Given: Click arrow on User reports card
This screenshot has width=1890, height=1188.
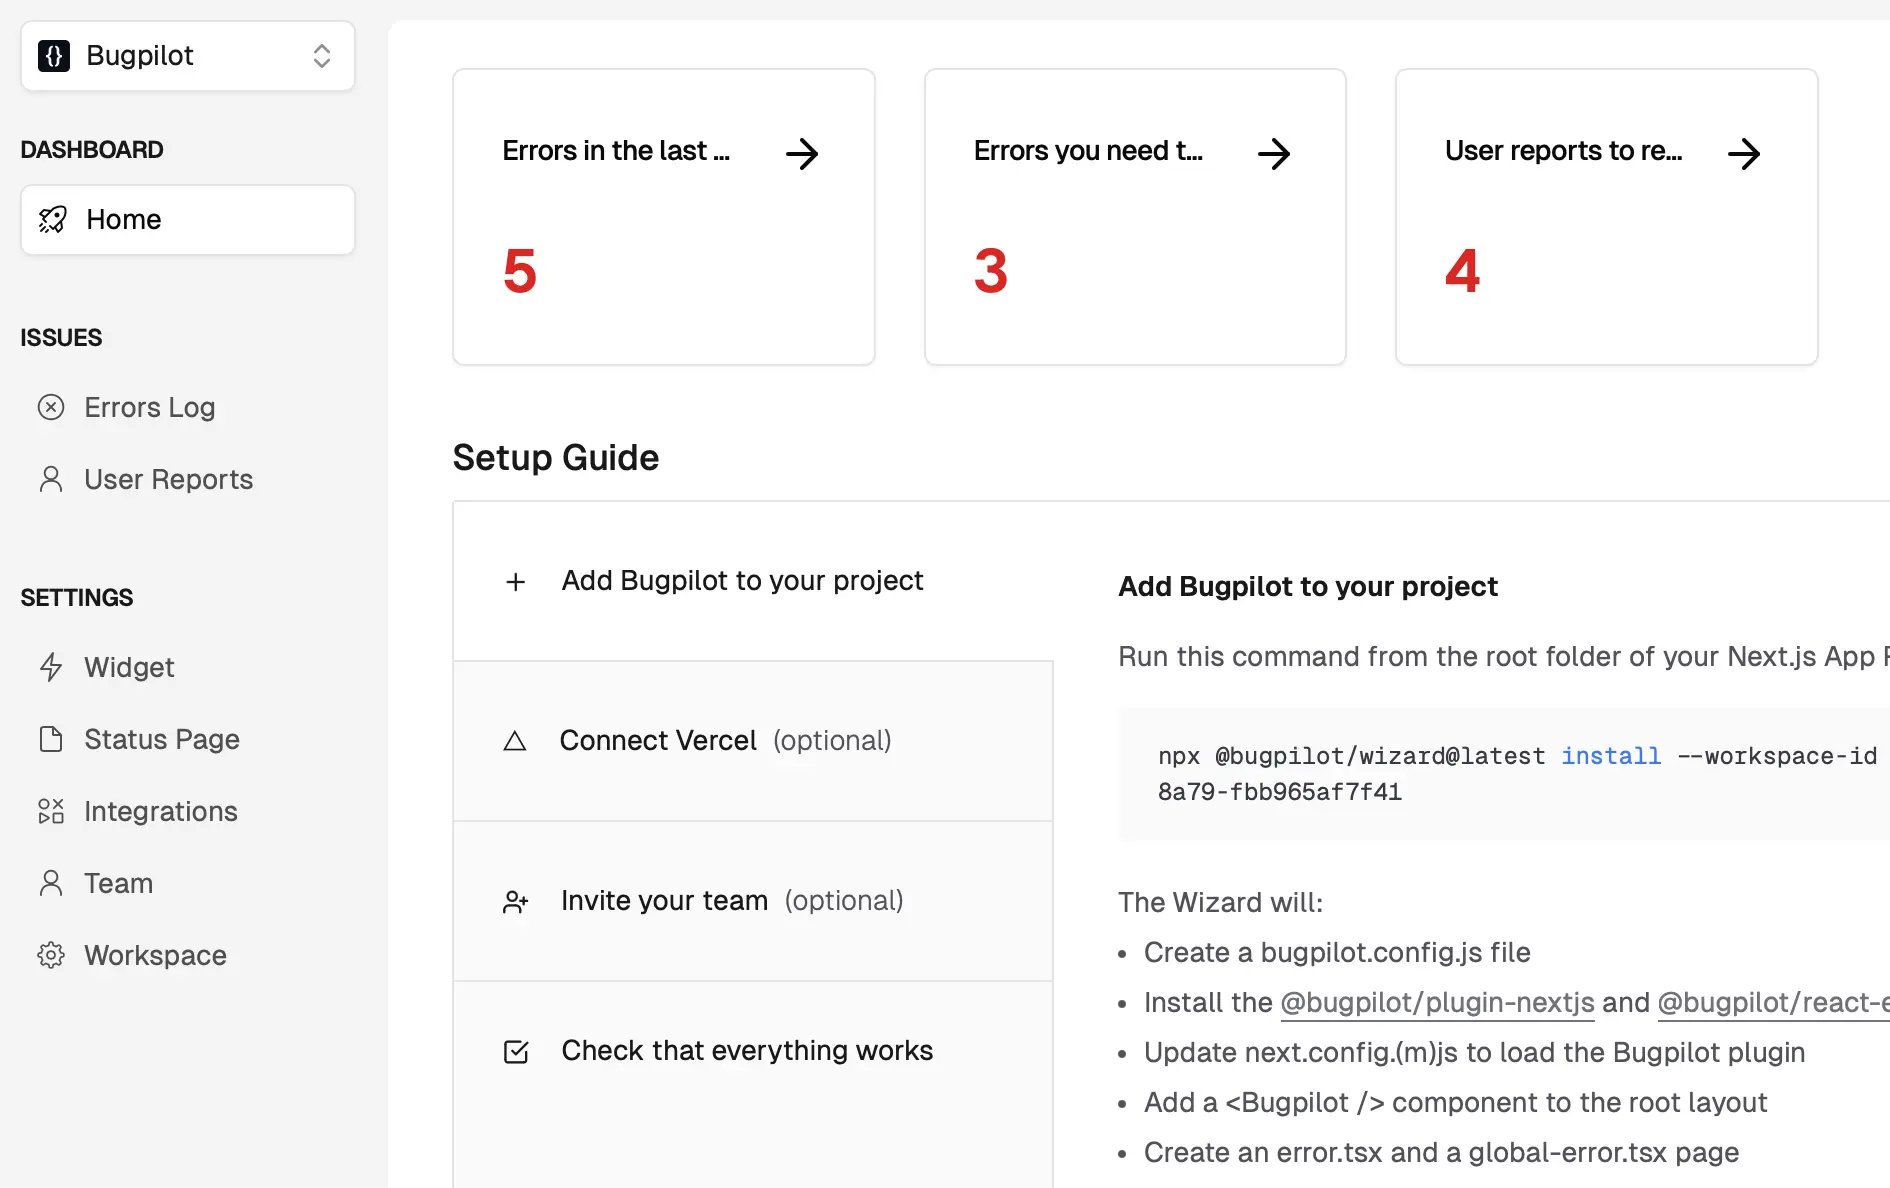Looking at the screenshot, I should point(1744,154).
